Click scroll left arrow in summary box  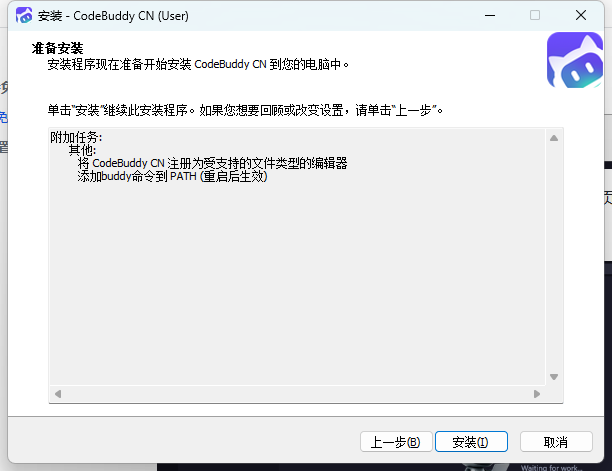[x=58, y=394]
